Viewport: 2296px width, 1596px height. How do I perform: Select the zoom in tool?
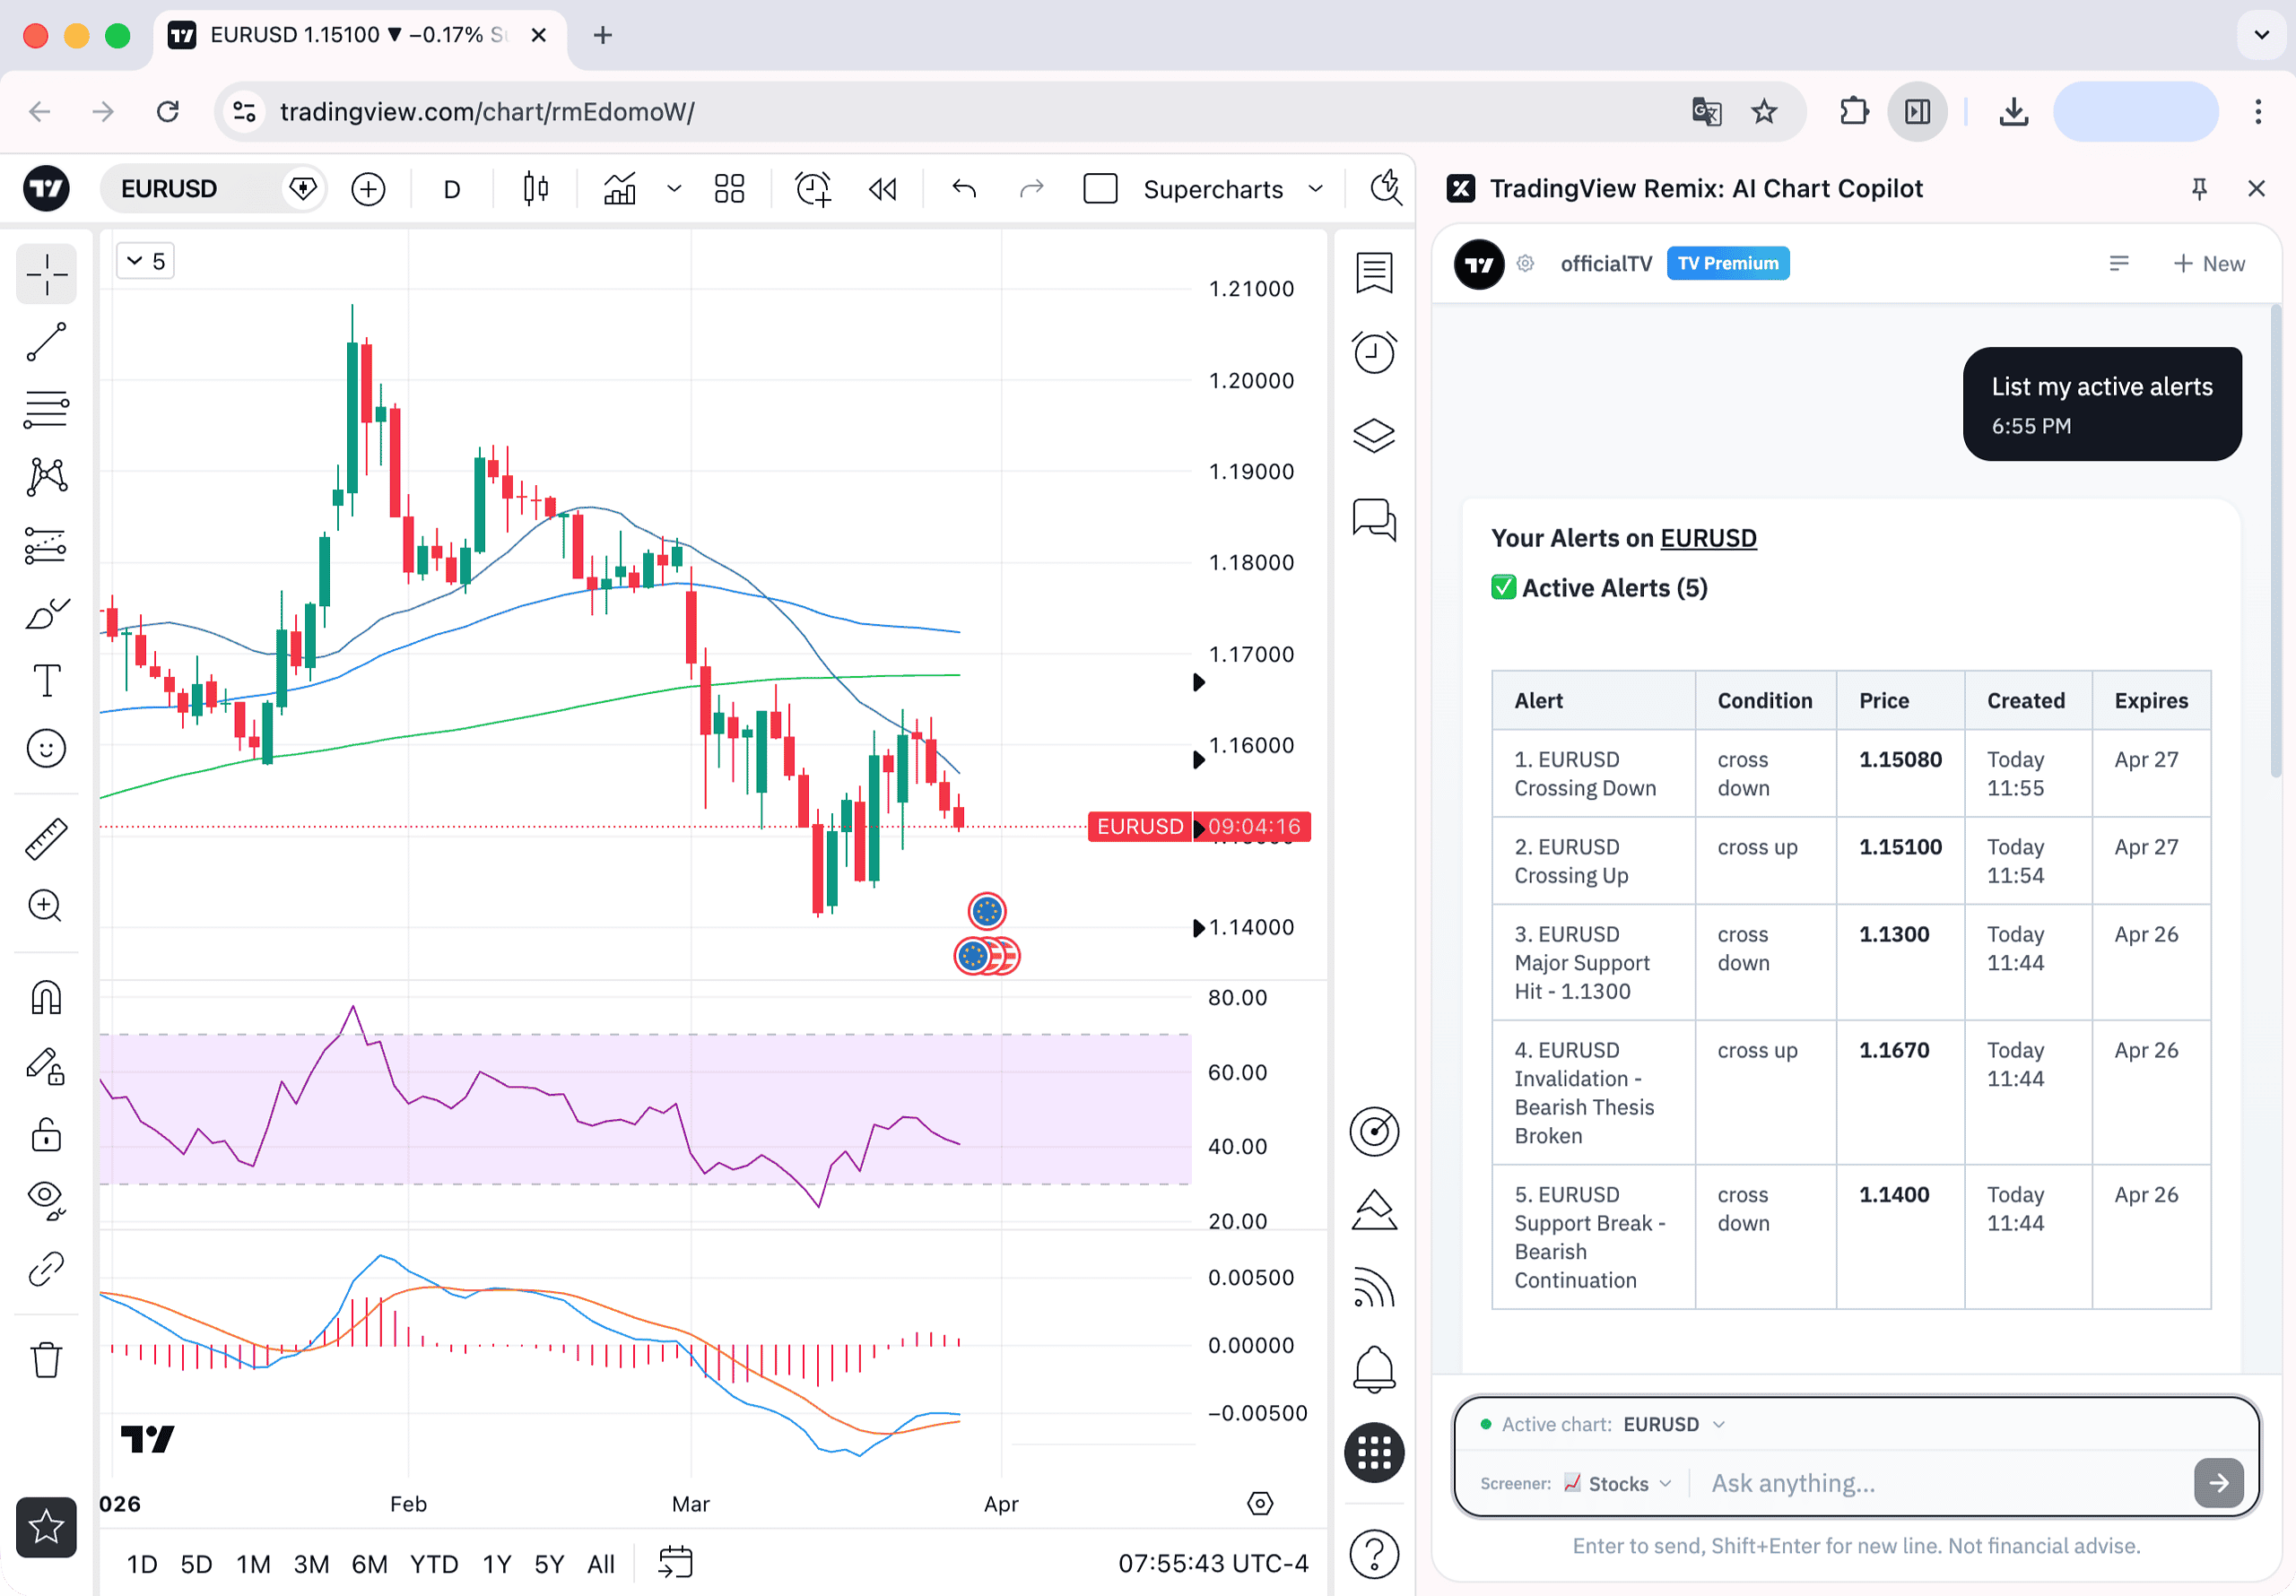[46, 906]
